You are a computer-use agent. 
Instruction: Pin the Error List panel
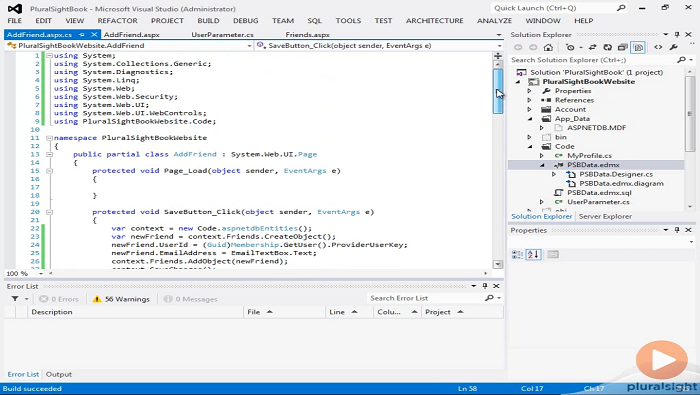(x=485, y=286)
